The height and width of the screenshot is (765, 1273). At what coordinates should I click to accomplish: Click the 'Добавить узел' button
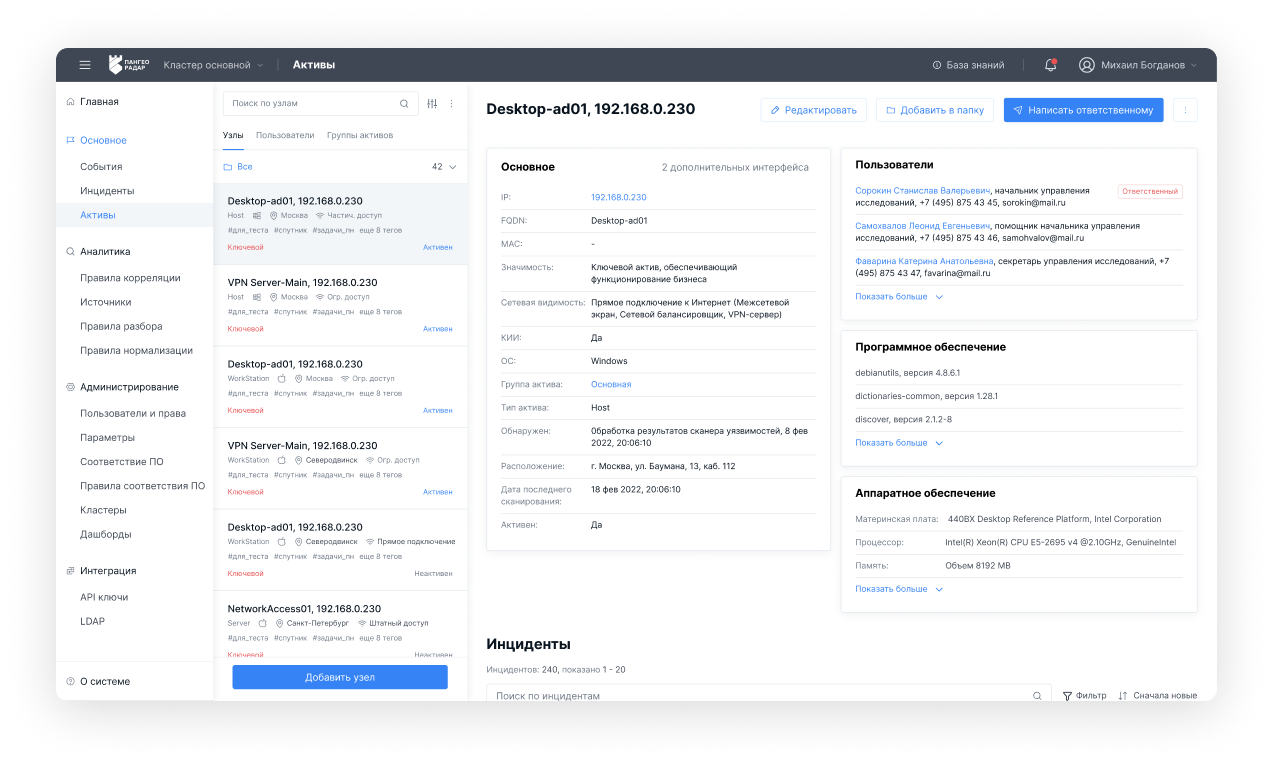[x=340, y=677]
